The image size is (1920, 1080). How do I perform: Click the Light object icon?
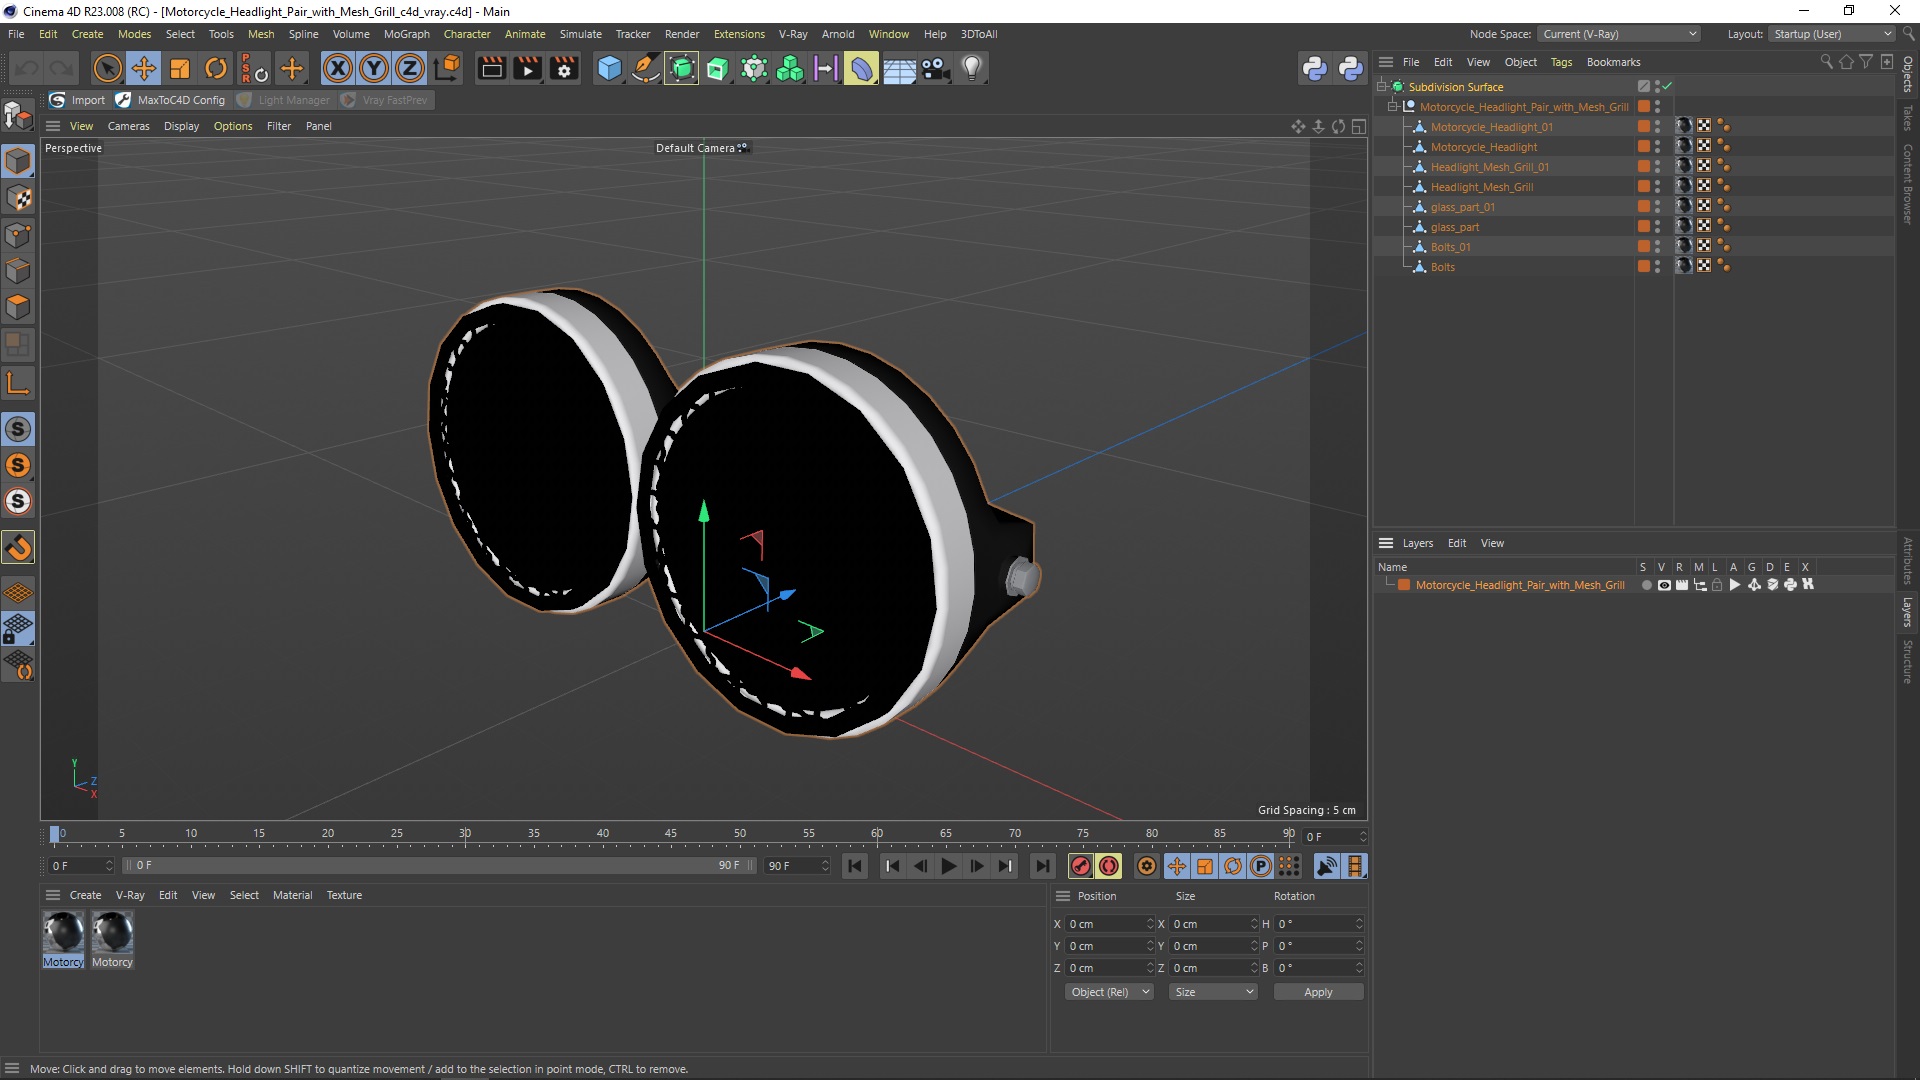tap(972, 68)
